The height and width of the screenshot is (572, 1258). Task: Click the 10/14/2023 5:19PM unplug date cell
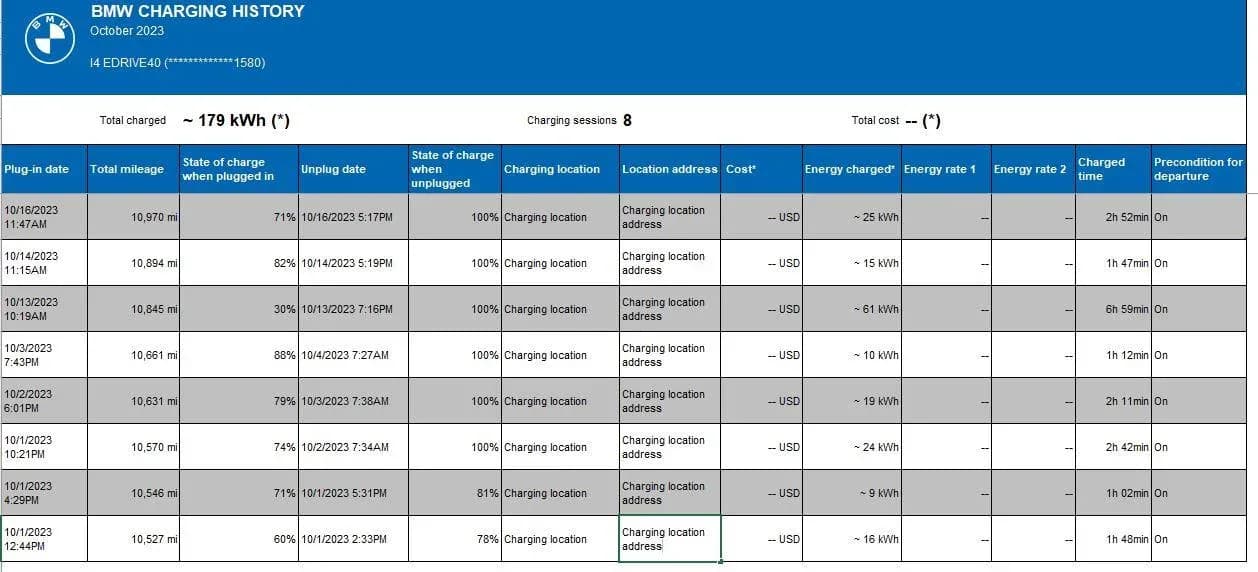(x=353, y=263)
